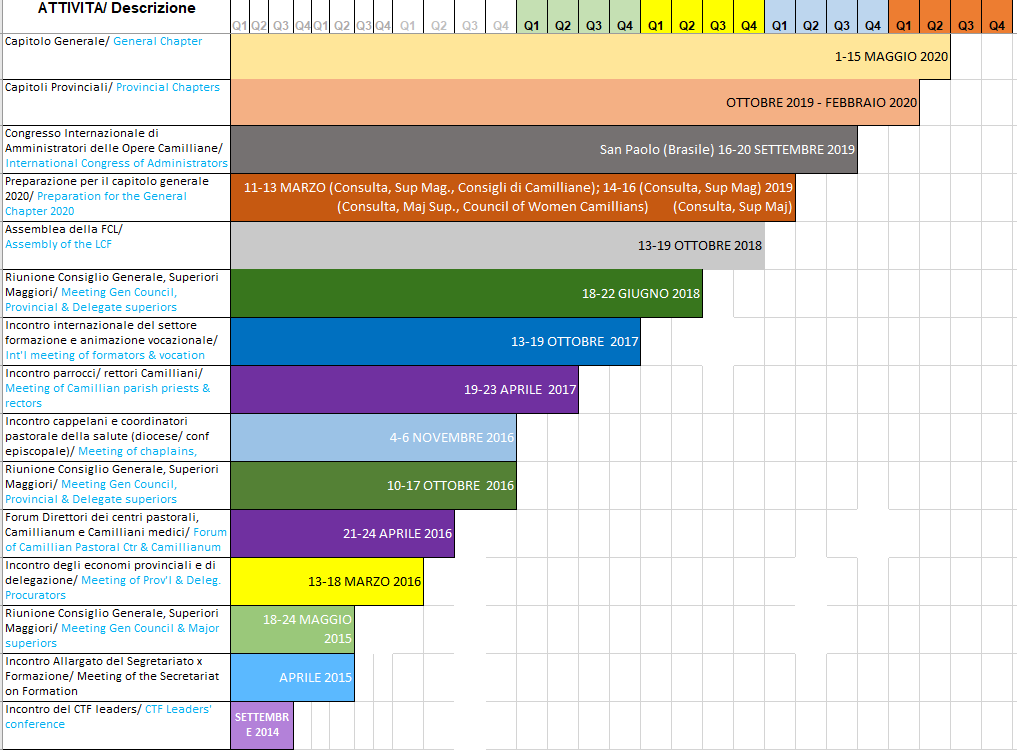Click the Assemblea della FCL activity cell

pos(116,245)
